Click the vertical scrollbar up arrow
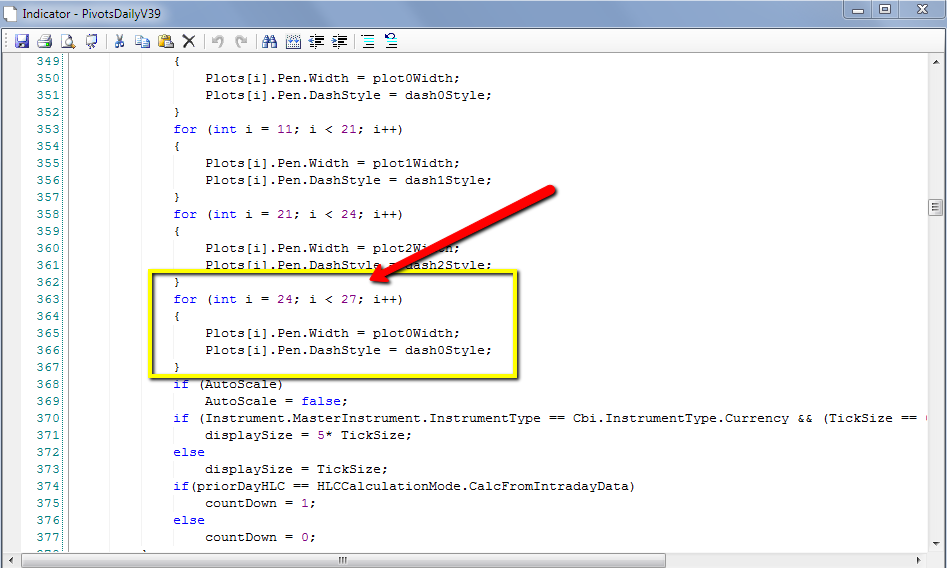 (x=936, y=61)
